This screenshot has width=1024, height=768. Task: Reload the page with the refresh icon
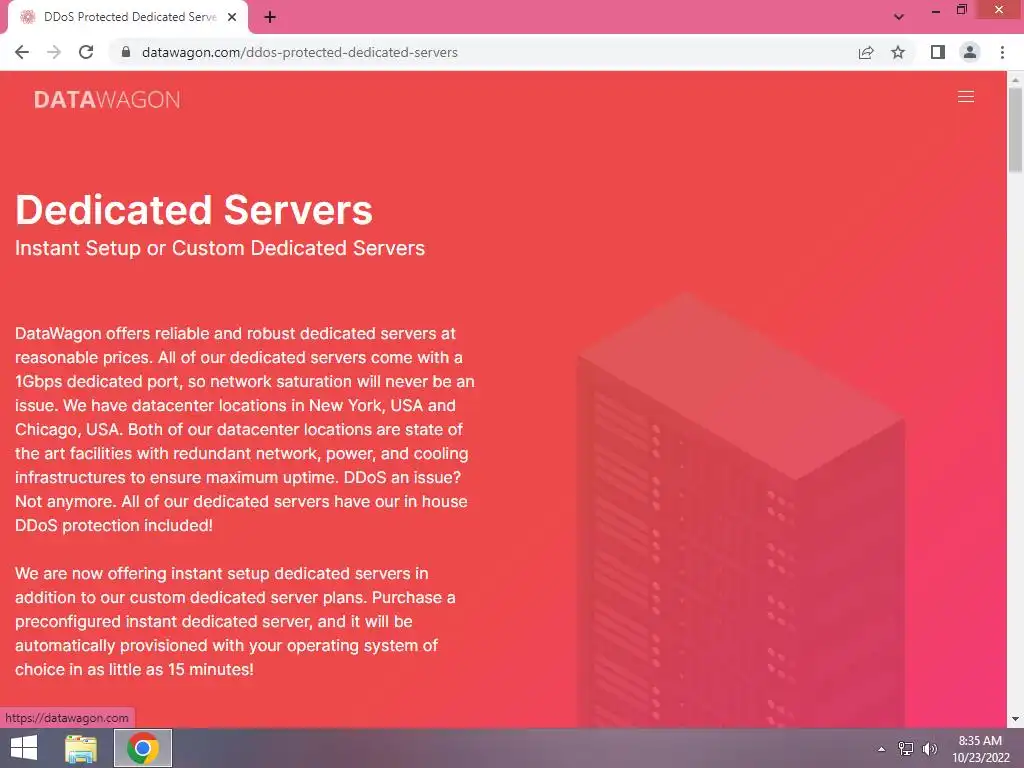86,52
